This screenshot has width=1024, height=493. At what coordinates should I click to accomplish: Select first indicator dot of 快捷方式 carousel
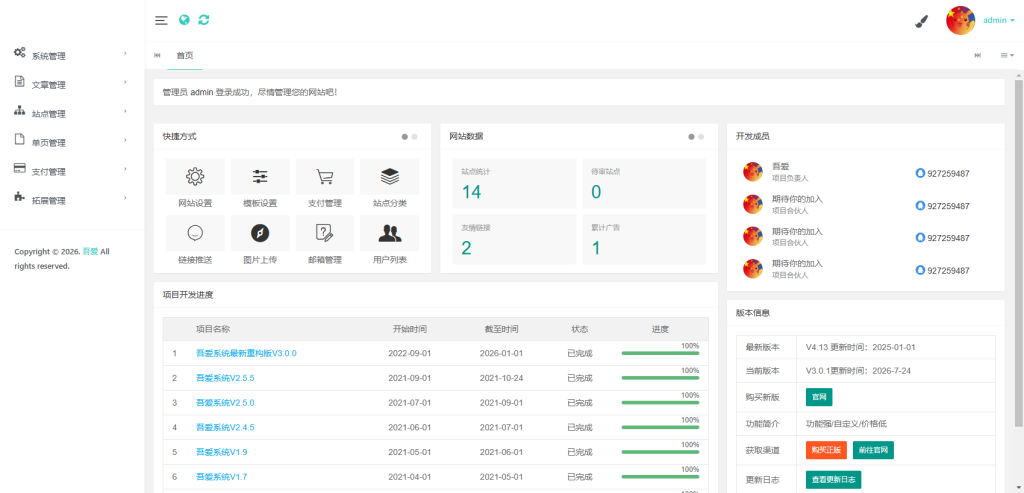pyautogui.click(x=405, y=137)
